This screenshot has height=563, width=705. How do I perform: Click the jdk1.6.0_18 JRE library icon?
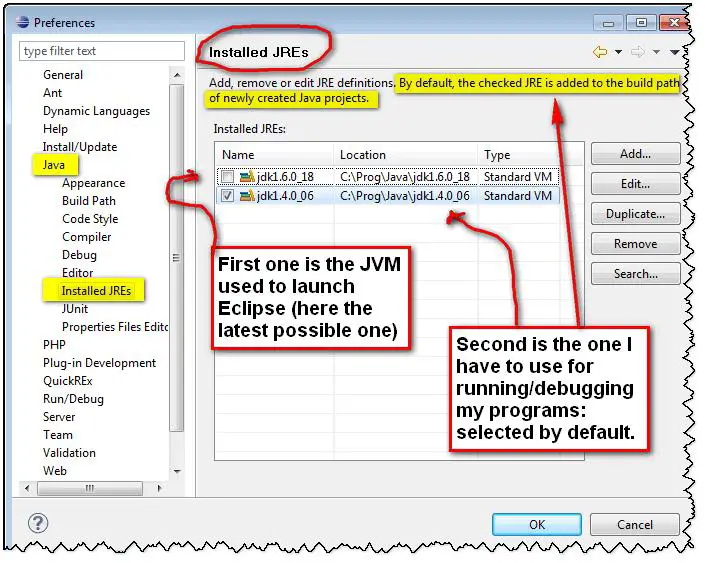(247, 177)
